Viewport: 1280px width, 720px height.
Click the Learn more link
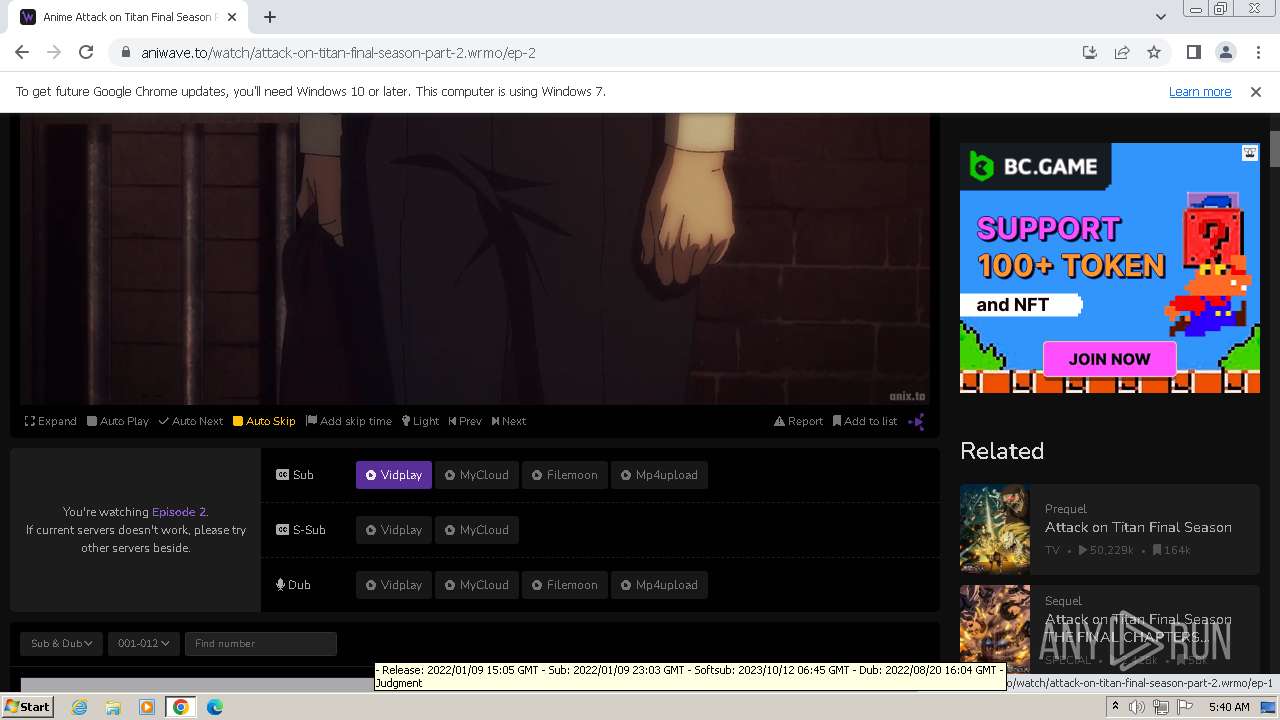1200,92
